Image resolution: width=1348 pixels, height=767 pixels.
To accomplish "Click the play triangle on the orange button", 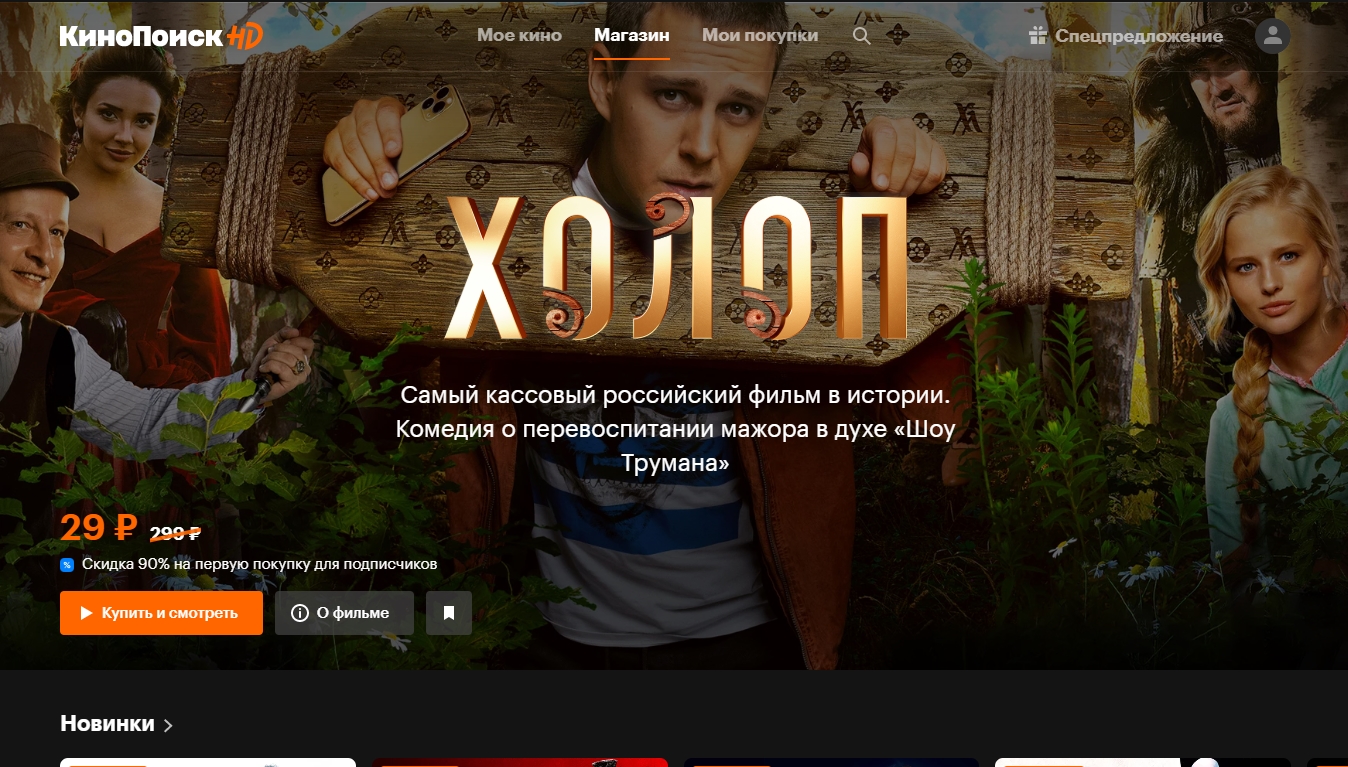I will pos(87,613).
